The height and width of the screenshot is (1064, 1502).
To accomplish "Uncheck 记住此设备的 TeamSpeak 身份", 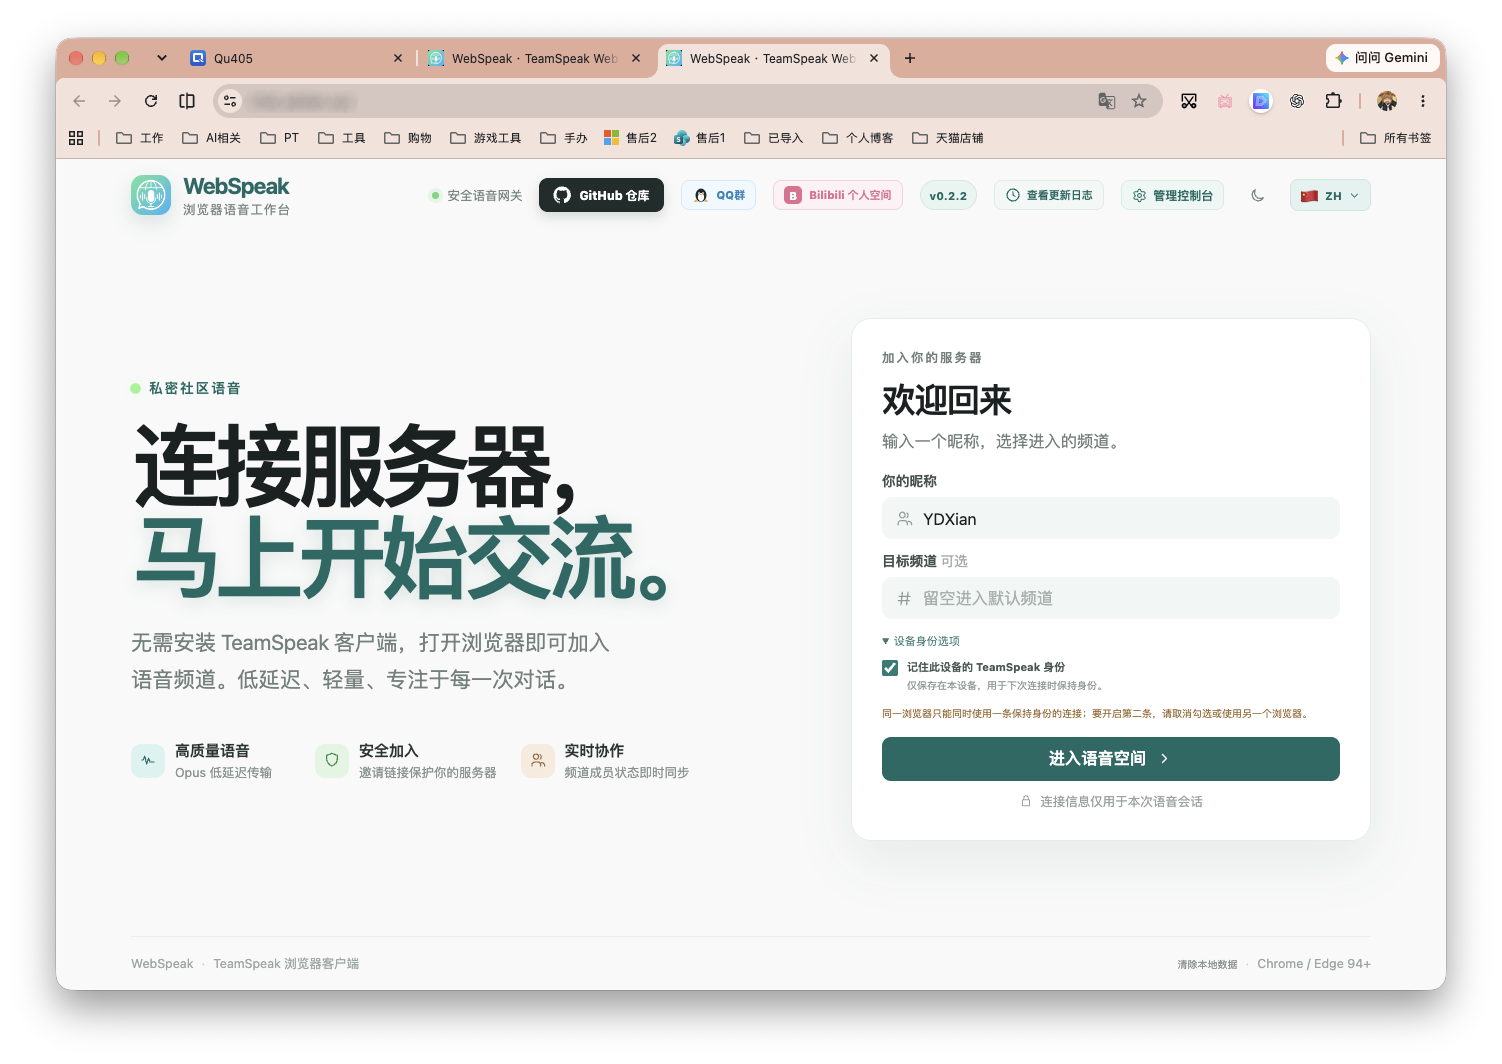I will pyautogui.click(x=890, y=668).
